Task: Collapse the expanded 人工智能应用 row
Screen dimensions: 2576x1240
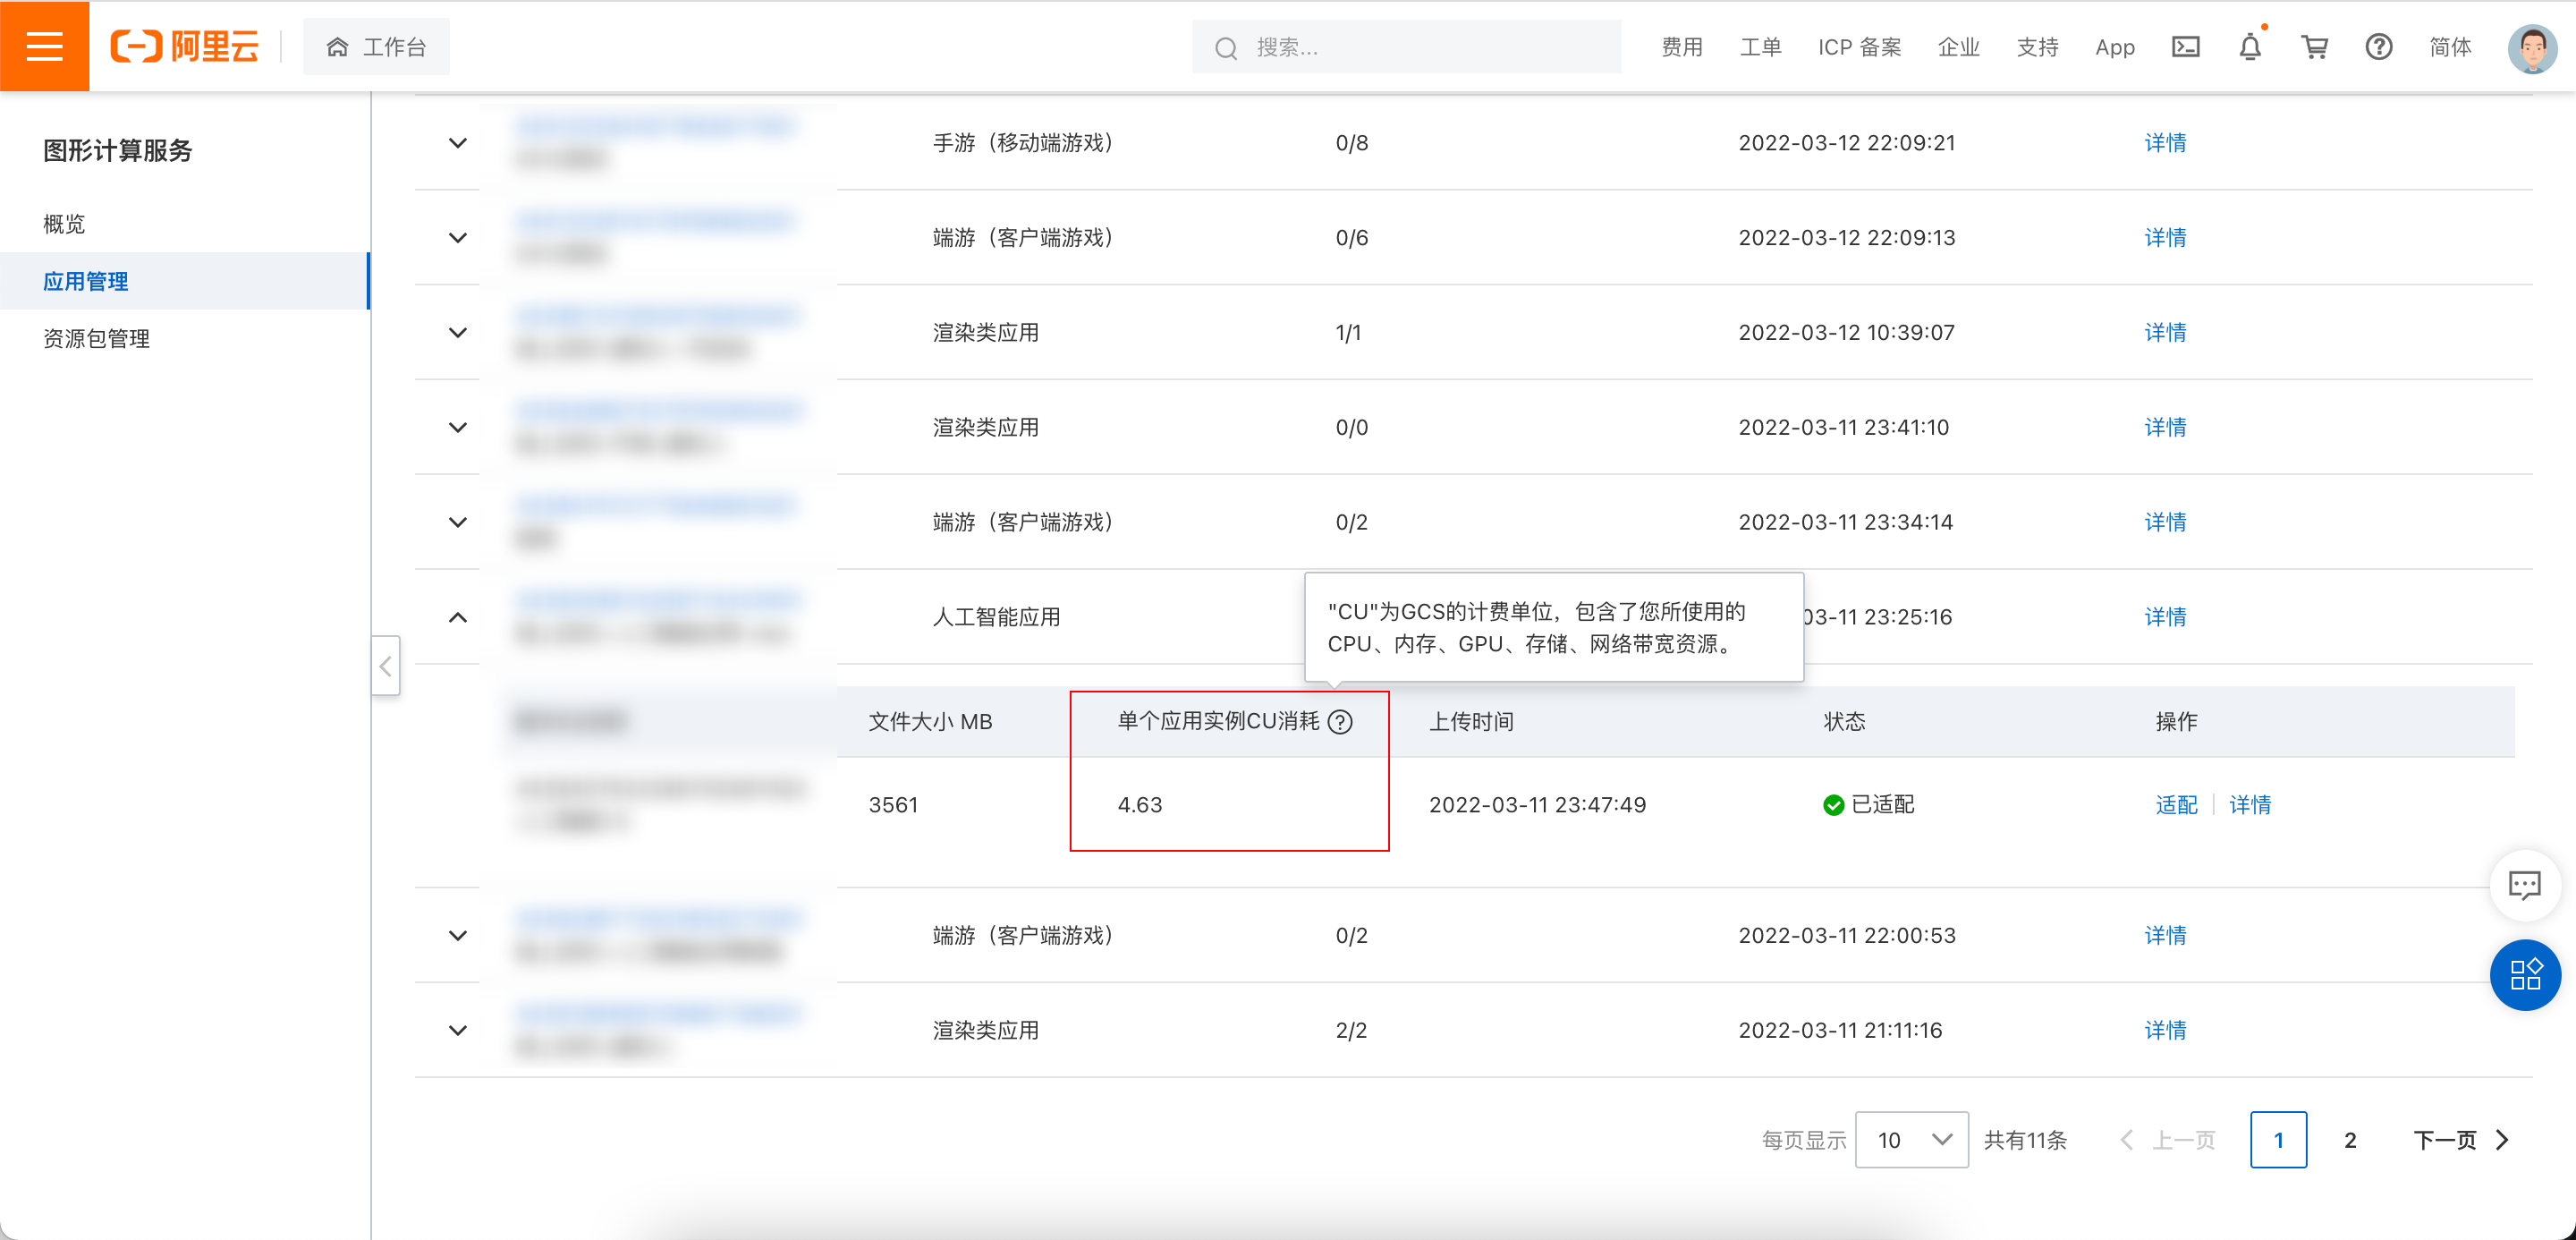Action: [x=458, y=617]
